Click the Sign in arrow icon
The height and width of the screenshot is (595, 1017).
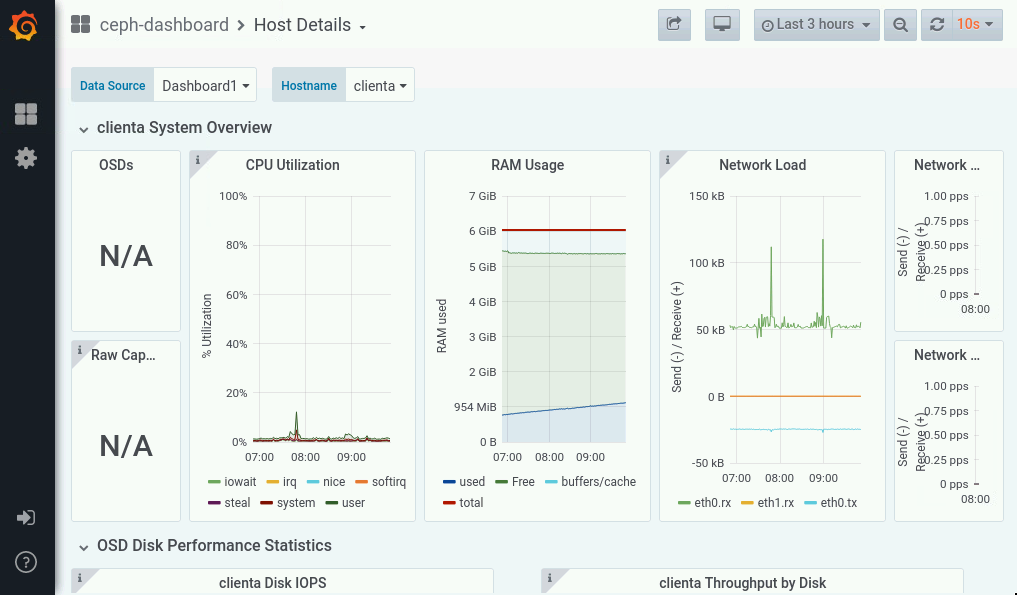coord(26,517)
